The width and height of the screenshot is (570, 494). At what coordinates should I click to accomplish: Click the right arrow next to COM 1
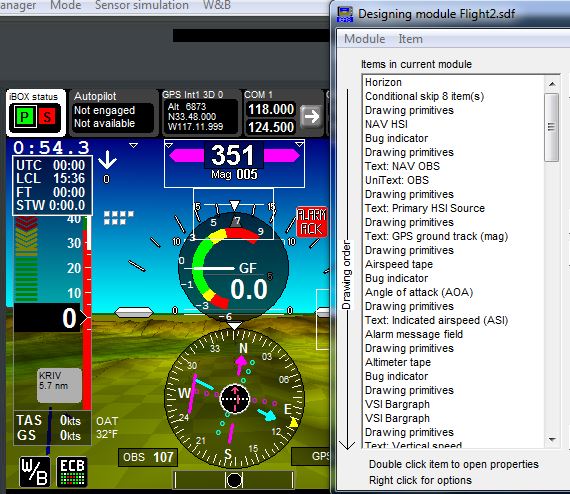coord(311,117)
